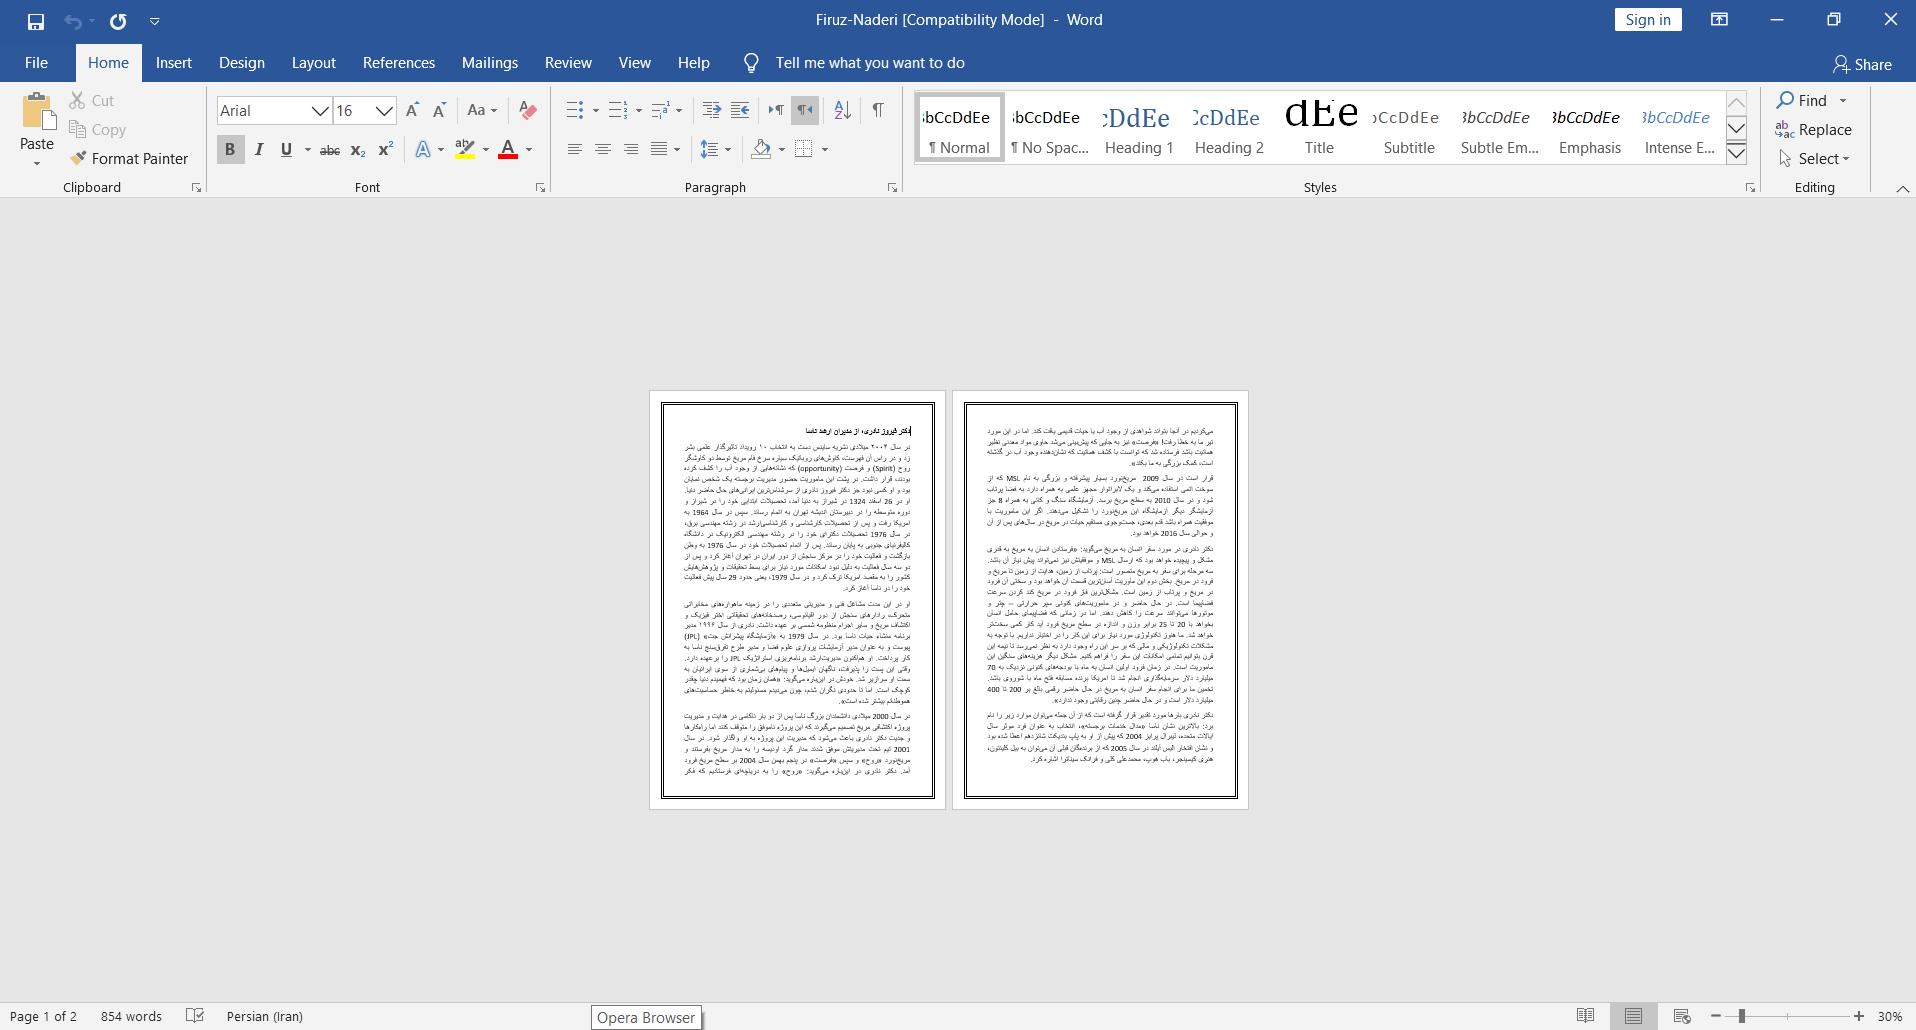Screen dimensions: 1916x1030
Task: Switch to the Layout tab
Action: tap(314, 62)
